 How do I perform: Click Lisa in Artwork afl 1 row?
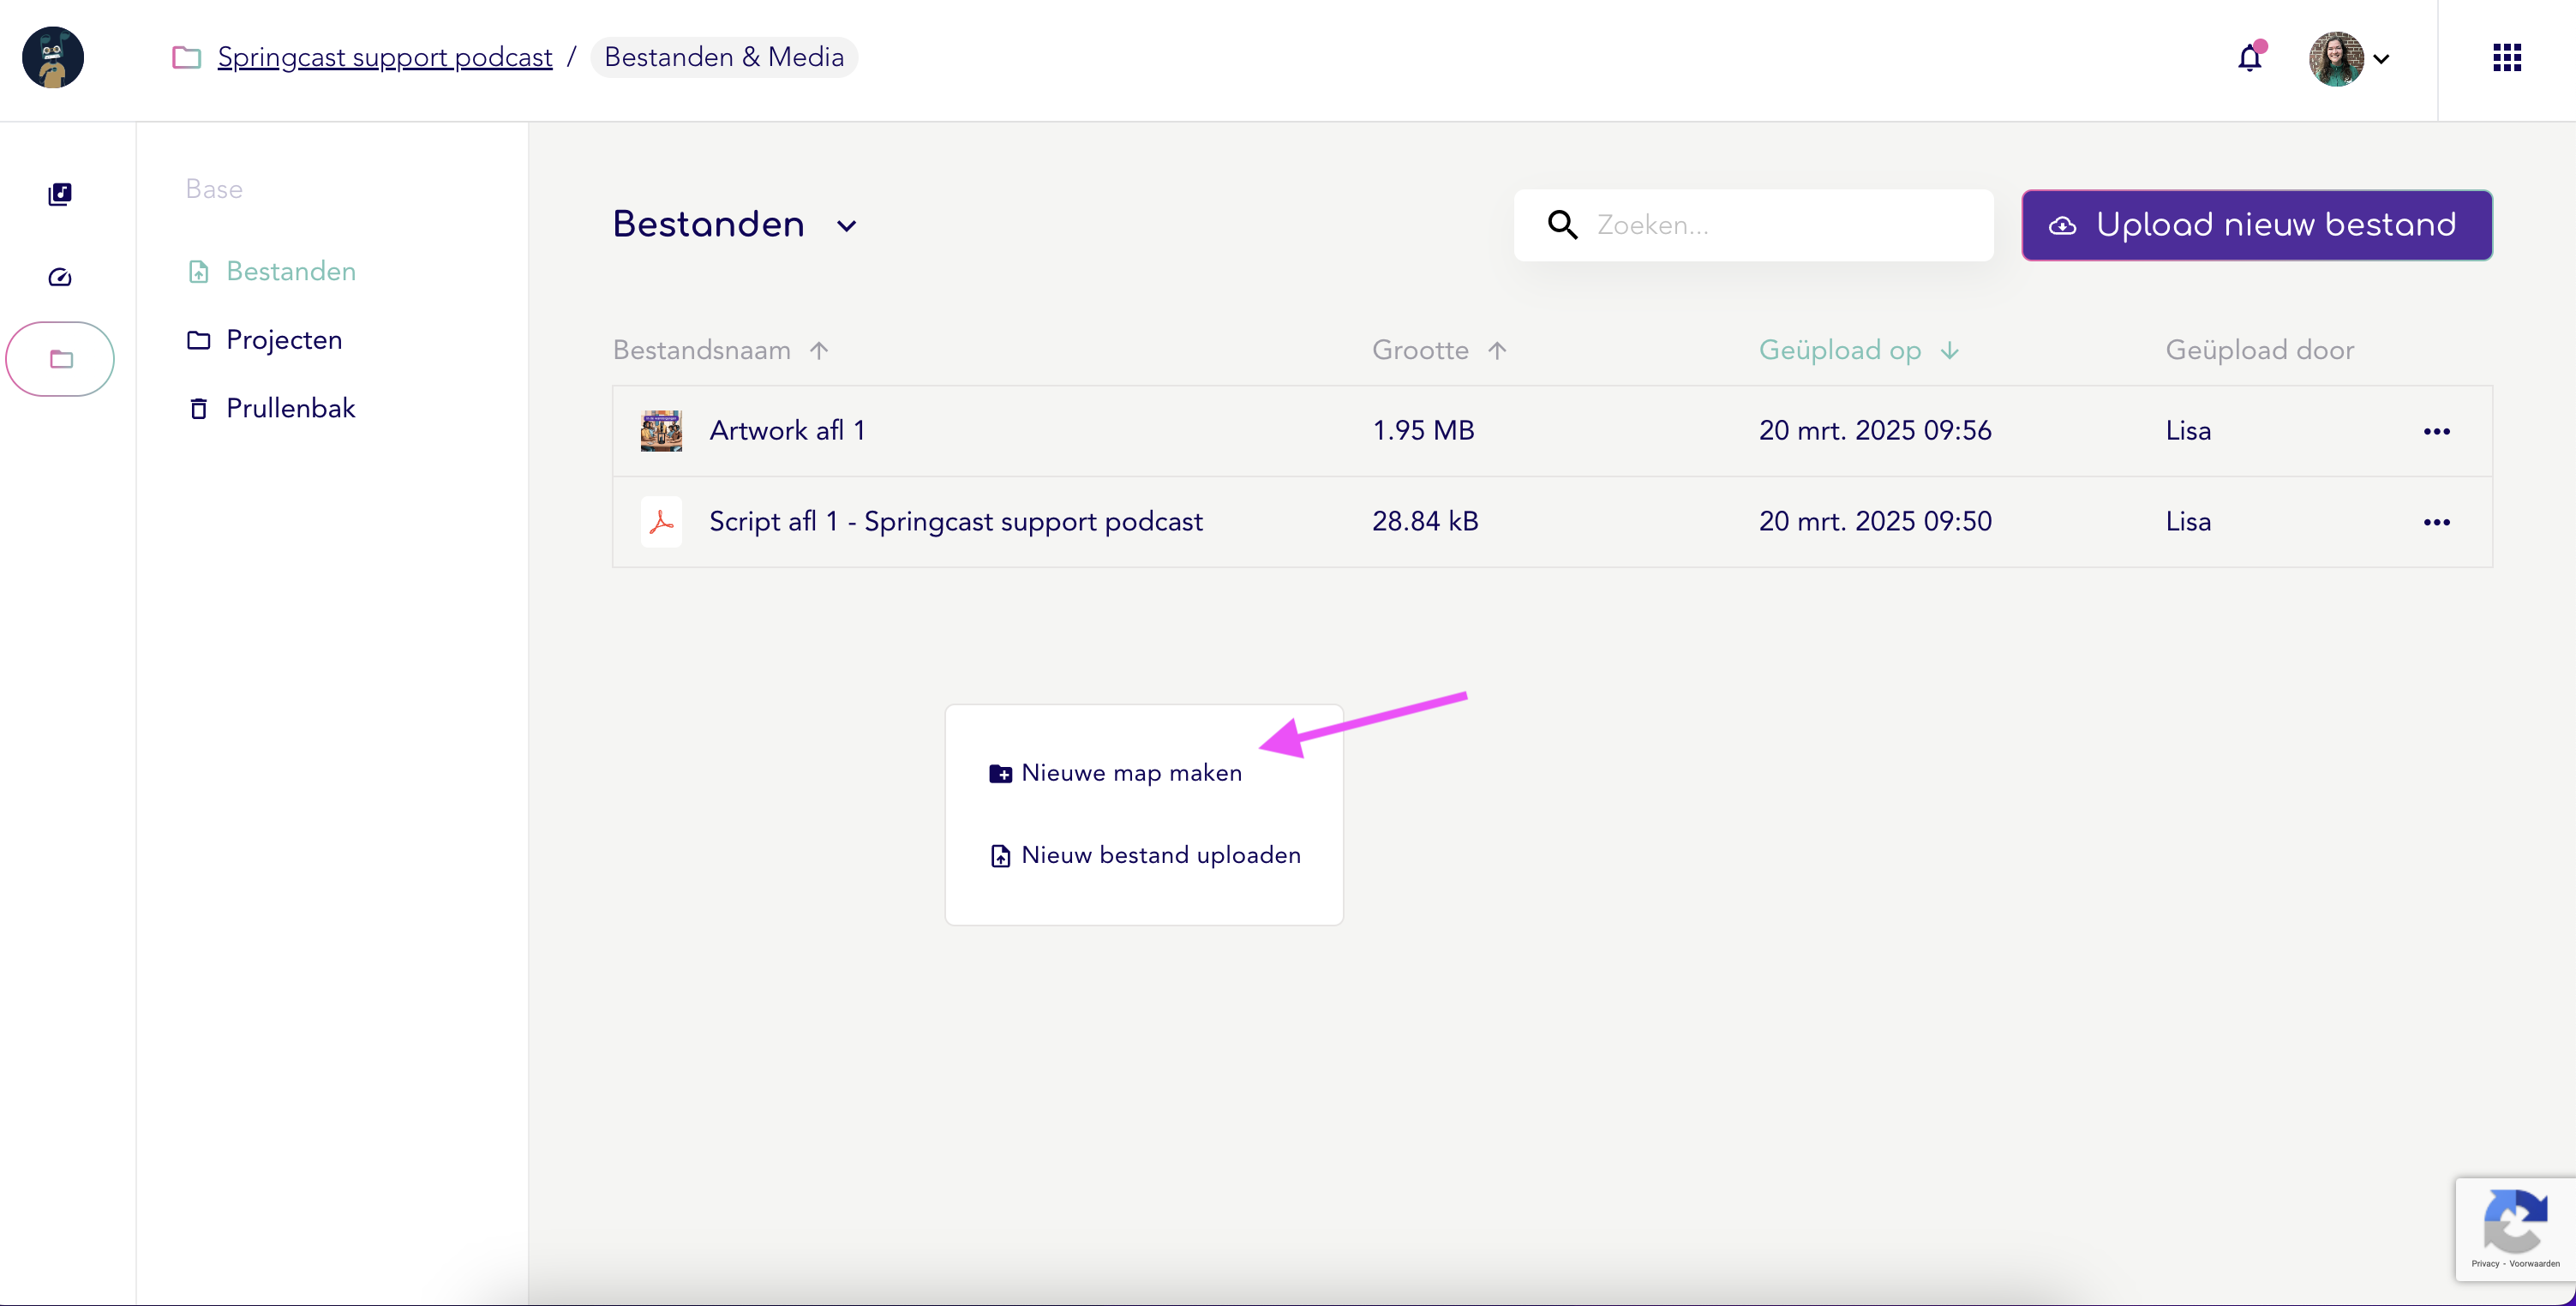tap(2188, 431)
